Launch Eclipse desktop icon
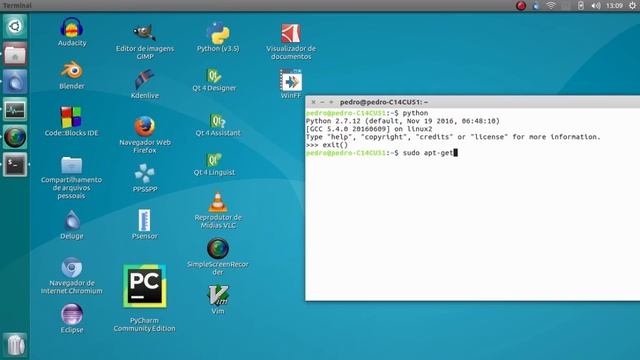Image resolution: width=640 pixels, height=360 pixels. 72,315
